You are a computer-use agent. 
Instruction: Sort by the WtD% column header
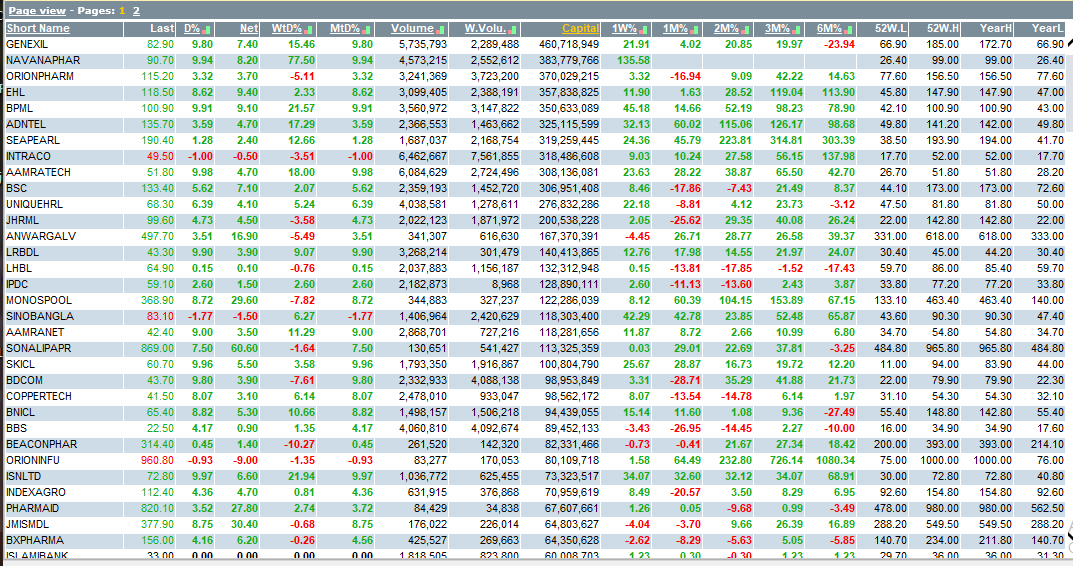pyautogui.click(x=287, y=29)
